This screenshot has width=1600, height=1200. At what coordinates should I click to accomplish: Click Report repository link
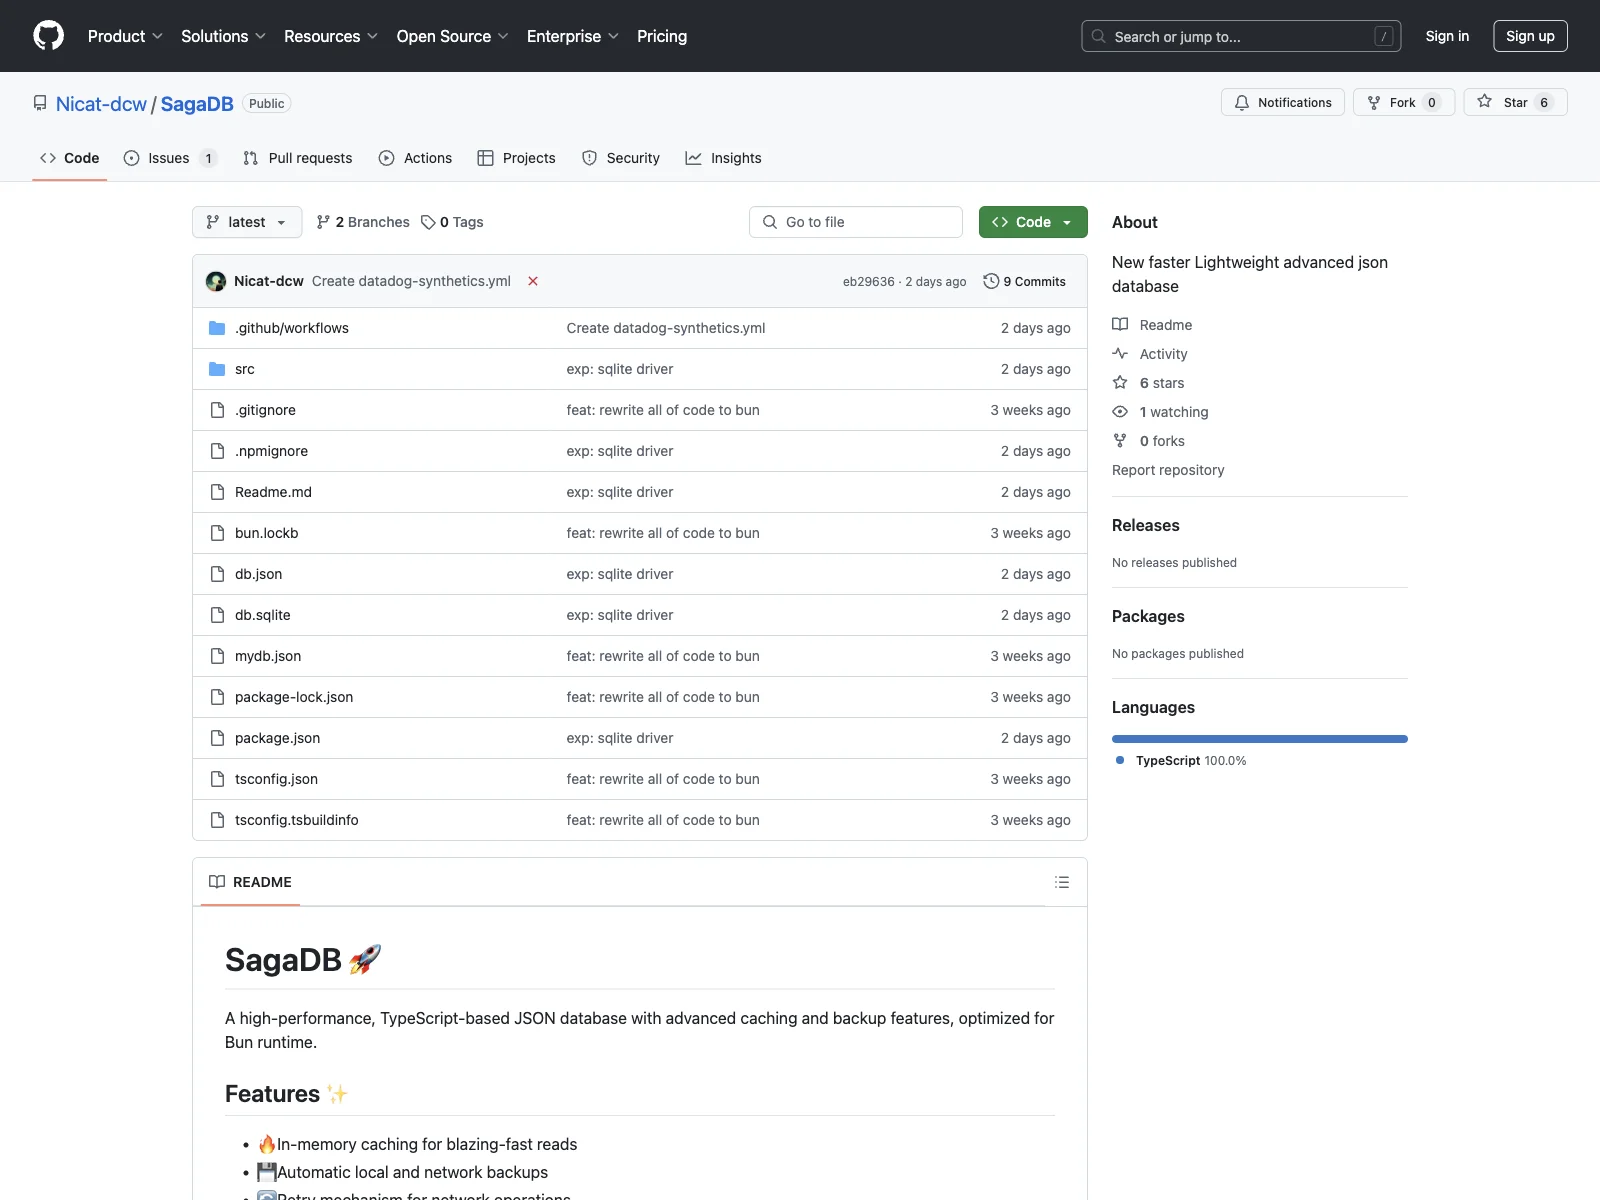1168,470
